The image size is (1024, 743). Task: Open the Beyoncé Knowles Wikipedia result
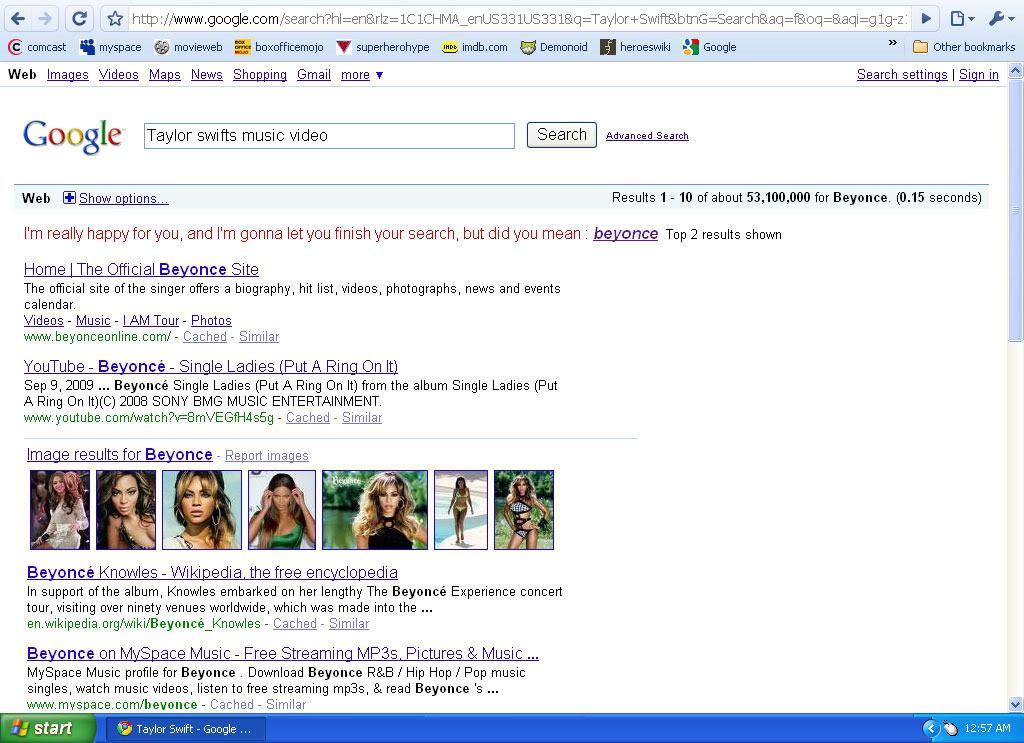point(212,572)
